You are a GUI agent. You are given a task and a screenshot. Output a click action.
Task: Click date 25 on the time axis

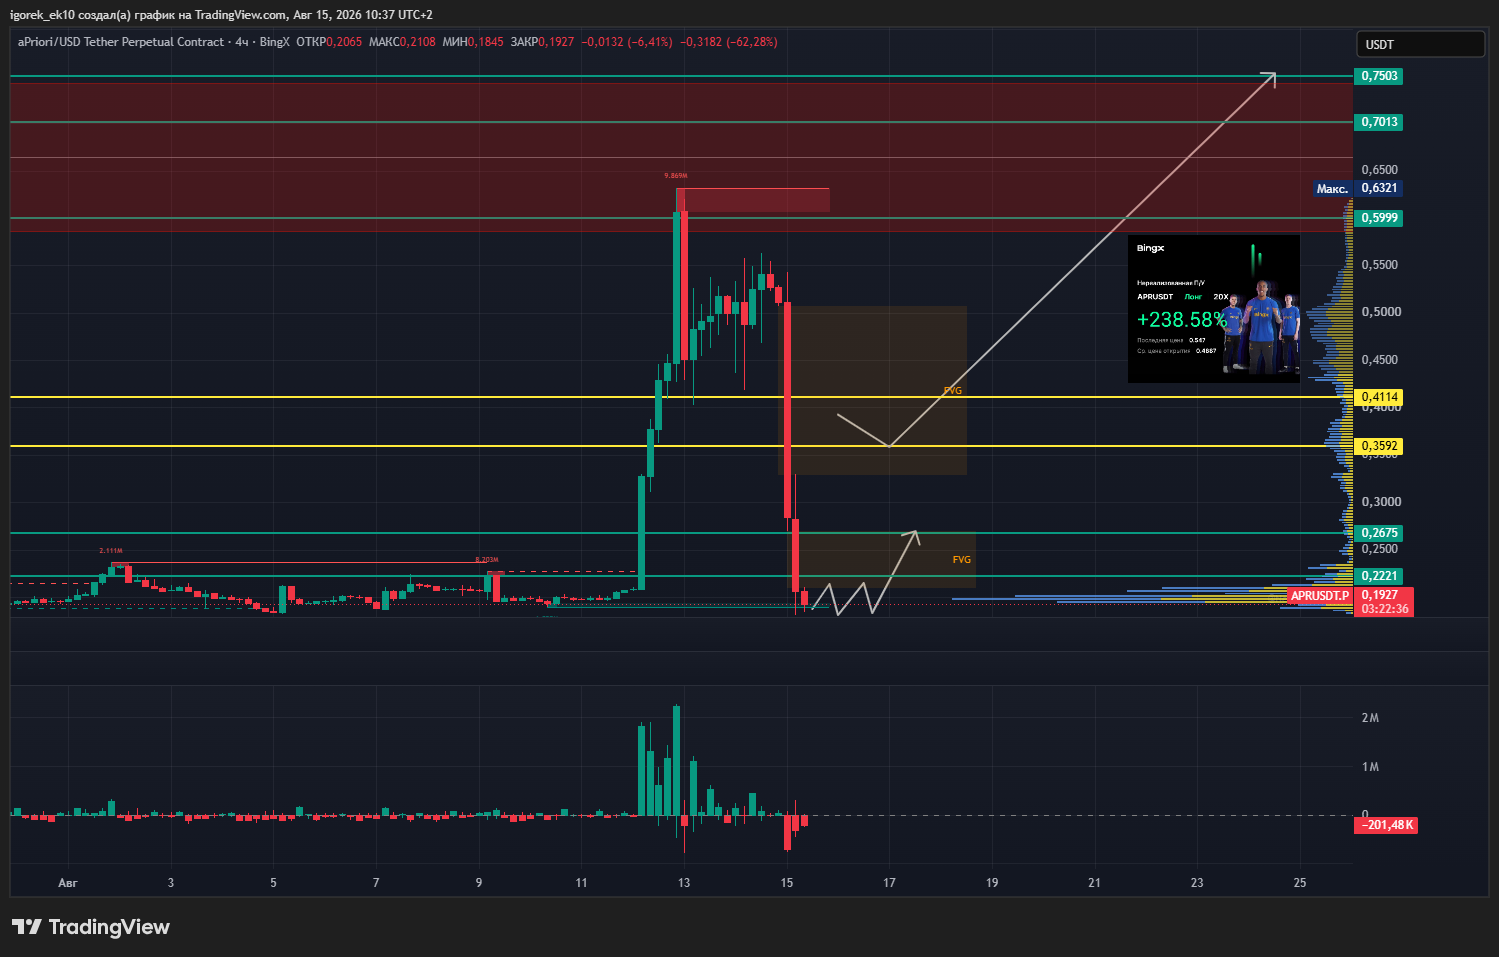1300,883
